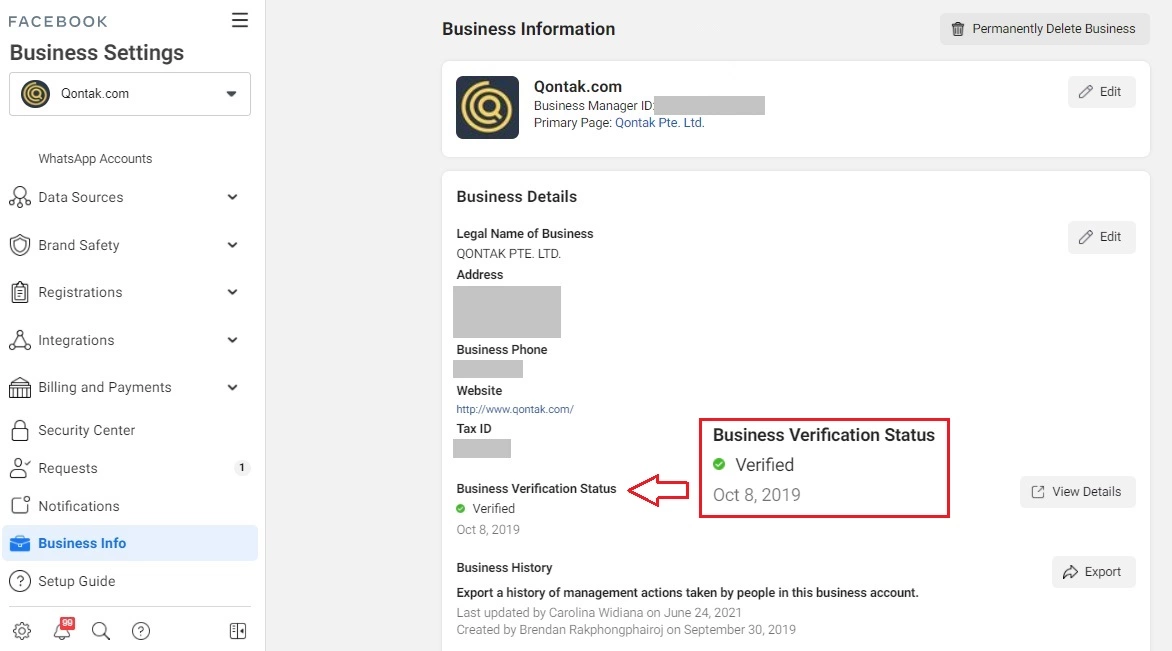Click the Setup Guide question icon
This screenshot has width=1172, height=651.
click(x=20, y=581)
